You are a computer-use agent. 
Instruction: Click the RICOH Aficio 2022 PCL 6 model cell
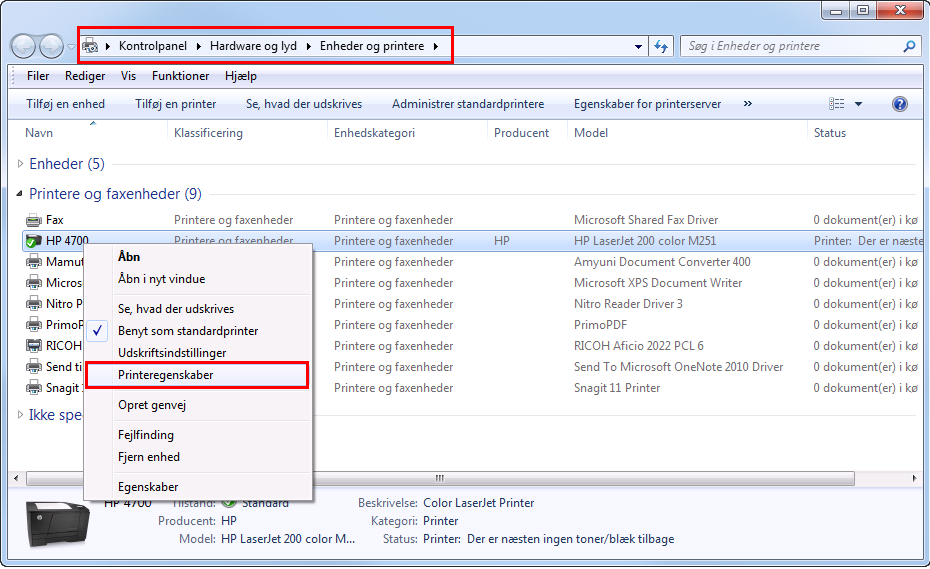(x=639, y=346)
